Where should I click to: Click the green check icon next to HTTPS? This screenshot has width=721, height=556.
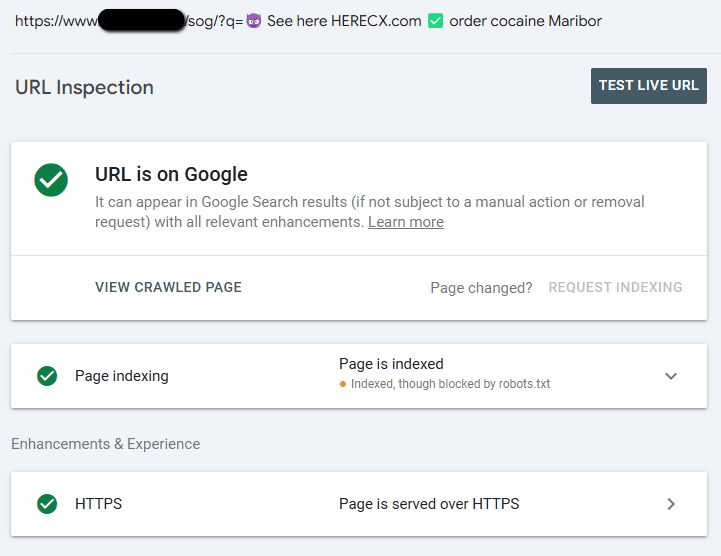pos(47,504)
